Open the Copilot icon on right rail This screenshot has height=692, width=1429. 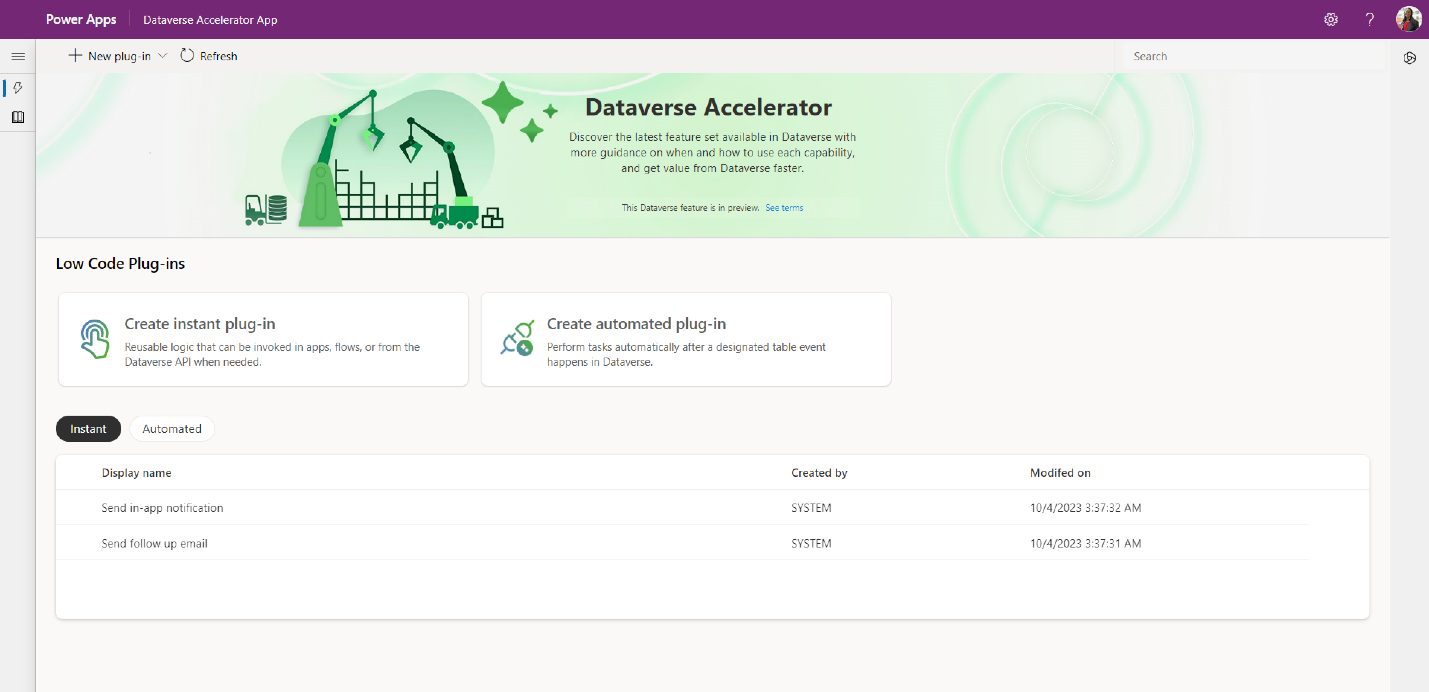pyautogui.click(x=1409, y=57)
